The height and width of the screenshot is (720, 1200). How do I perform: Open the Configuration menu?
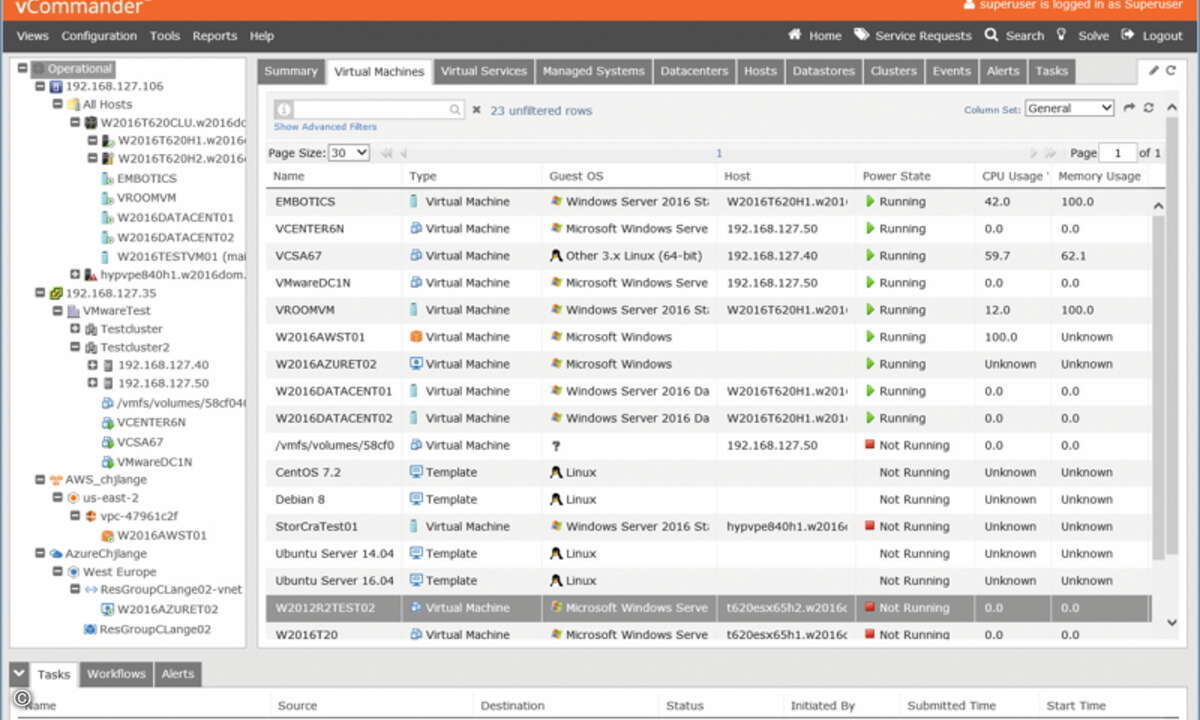tap(99, 35)
